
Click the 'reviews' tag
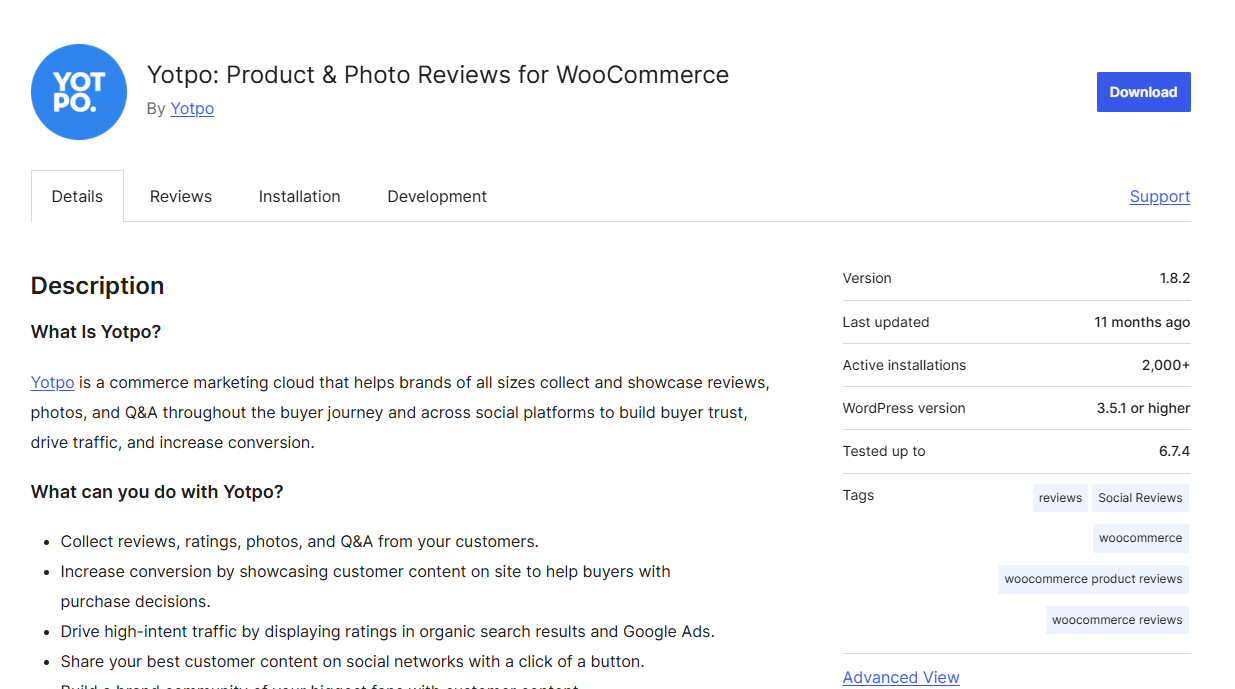coord(1060,498)
